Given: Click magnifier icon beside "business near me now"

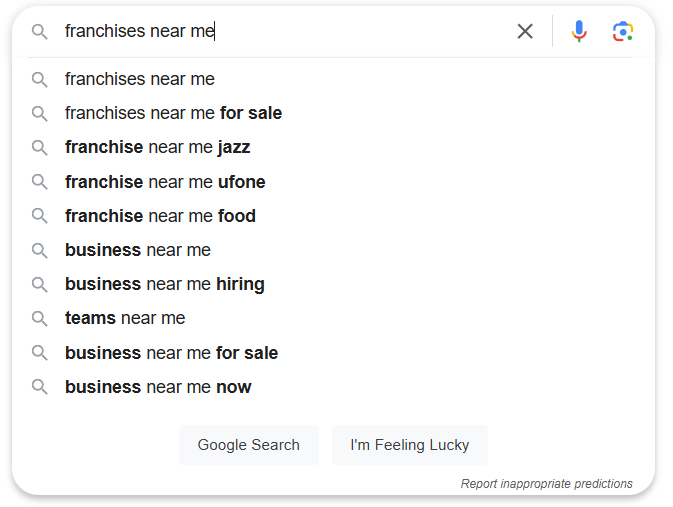Looking at the screenshot, I should (40, 387).
